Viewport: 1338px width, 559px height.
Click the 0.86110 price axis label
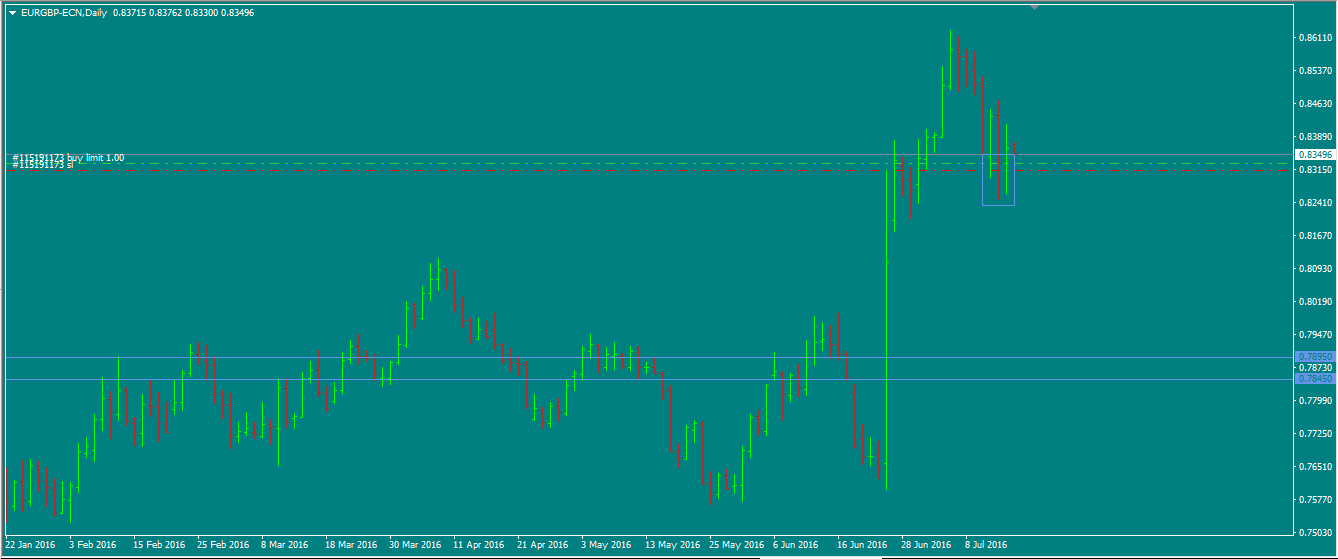[x=1315, y=38]
